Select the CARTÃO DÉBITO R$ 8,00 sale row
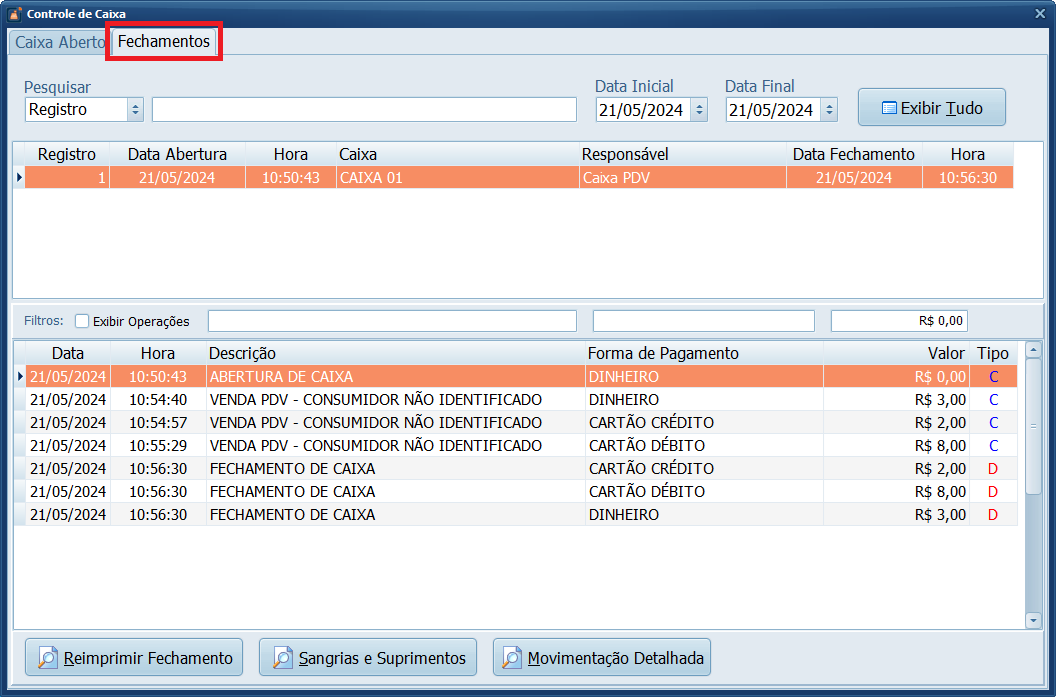Screen dimensions: 1056x697 click(x=400, y=446)
